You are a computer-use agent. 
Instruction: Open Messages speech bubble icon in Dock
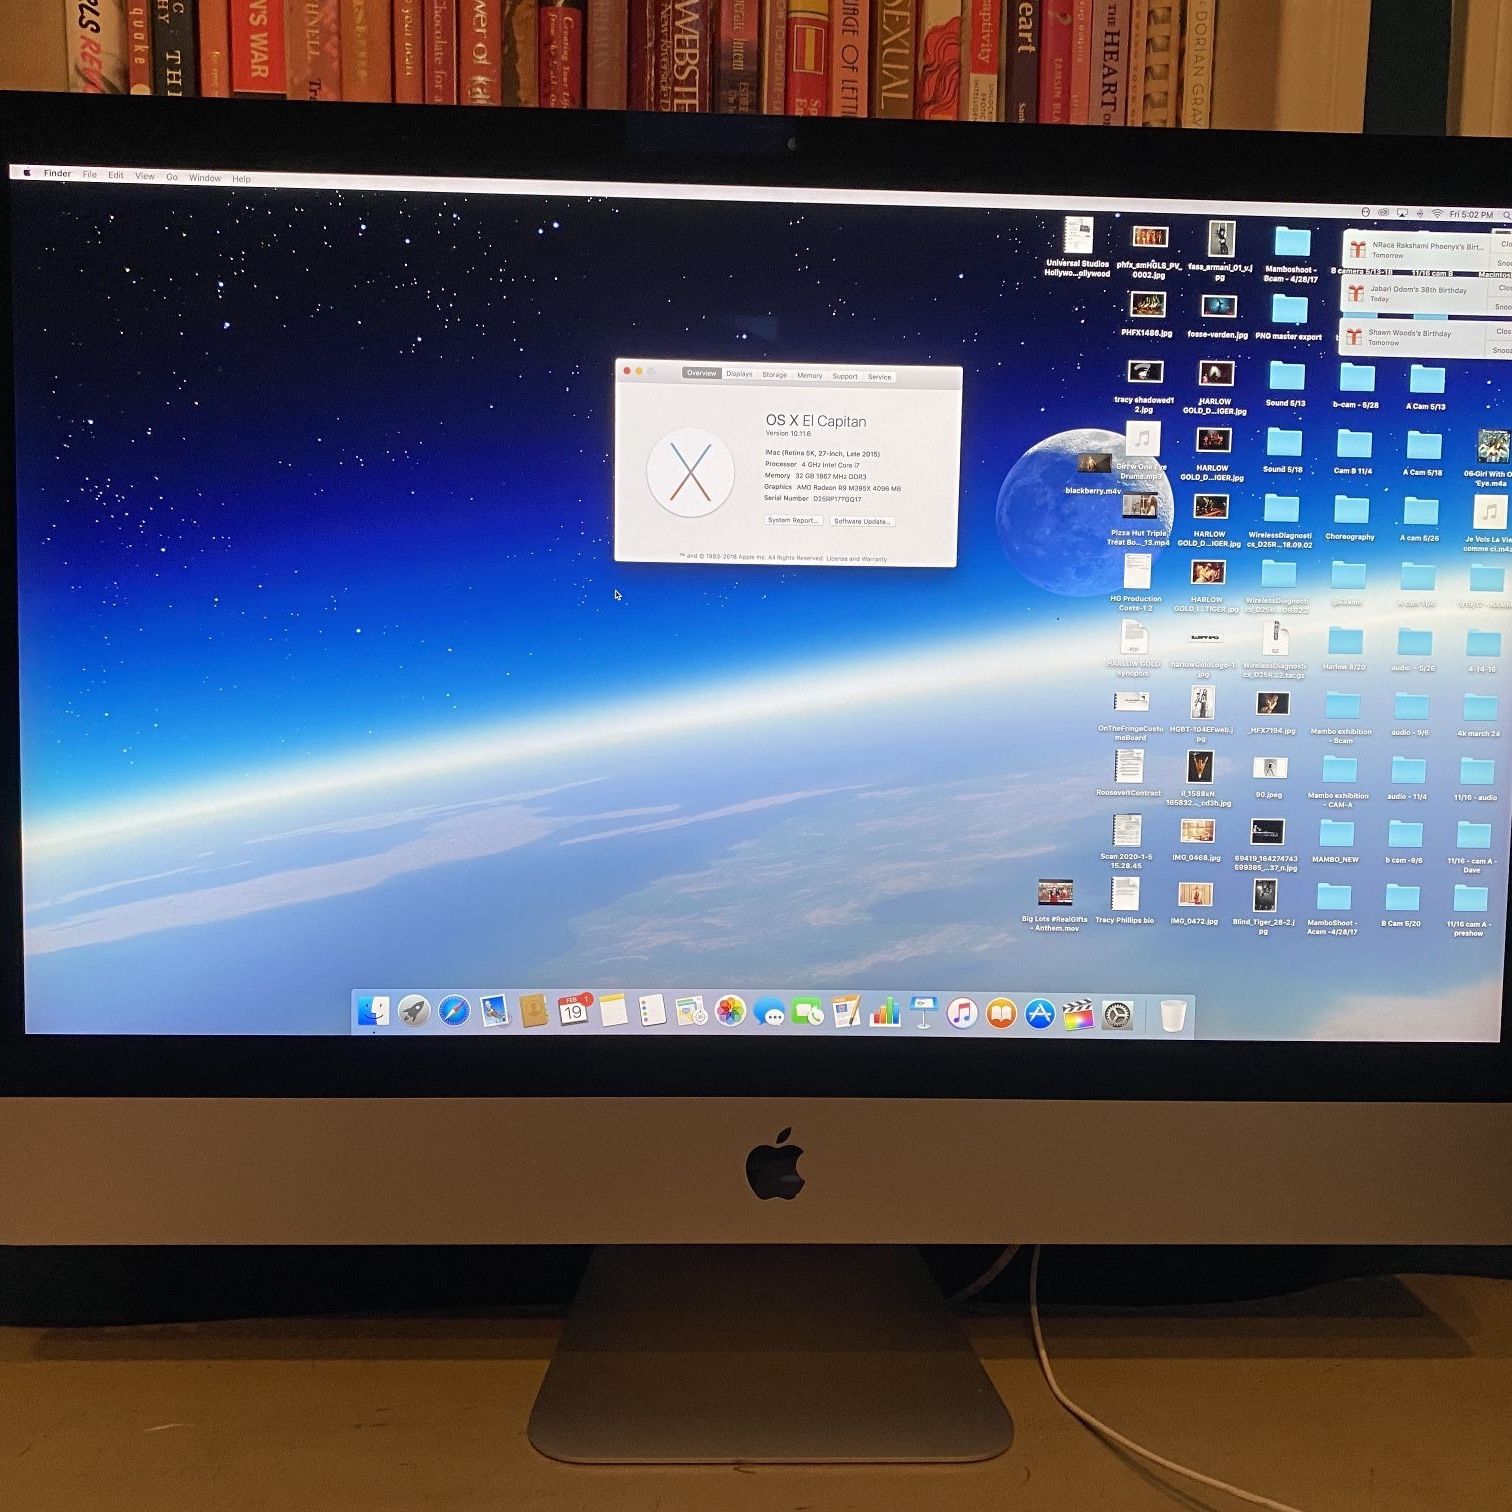[769, 1013]
